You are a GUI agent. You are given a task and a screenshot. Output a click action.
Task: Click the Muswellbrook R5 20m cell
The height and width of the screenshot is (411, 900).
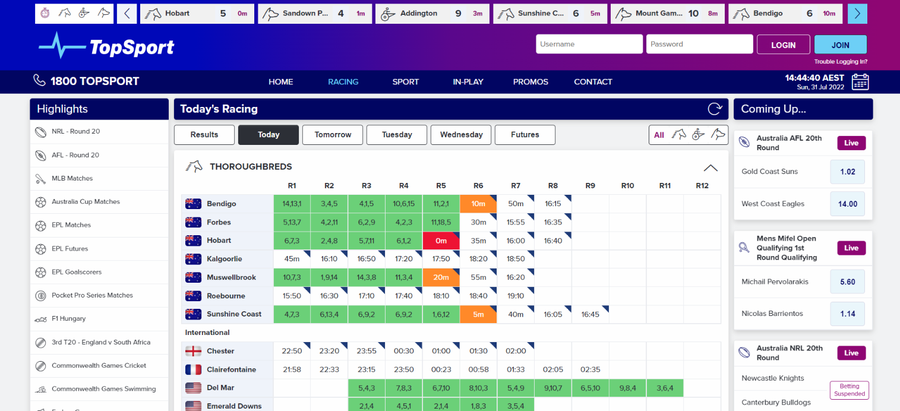pos(441,277)
